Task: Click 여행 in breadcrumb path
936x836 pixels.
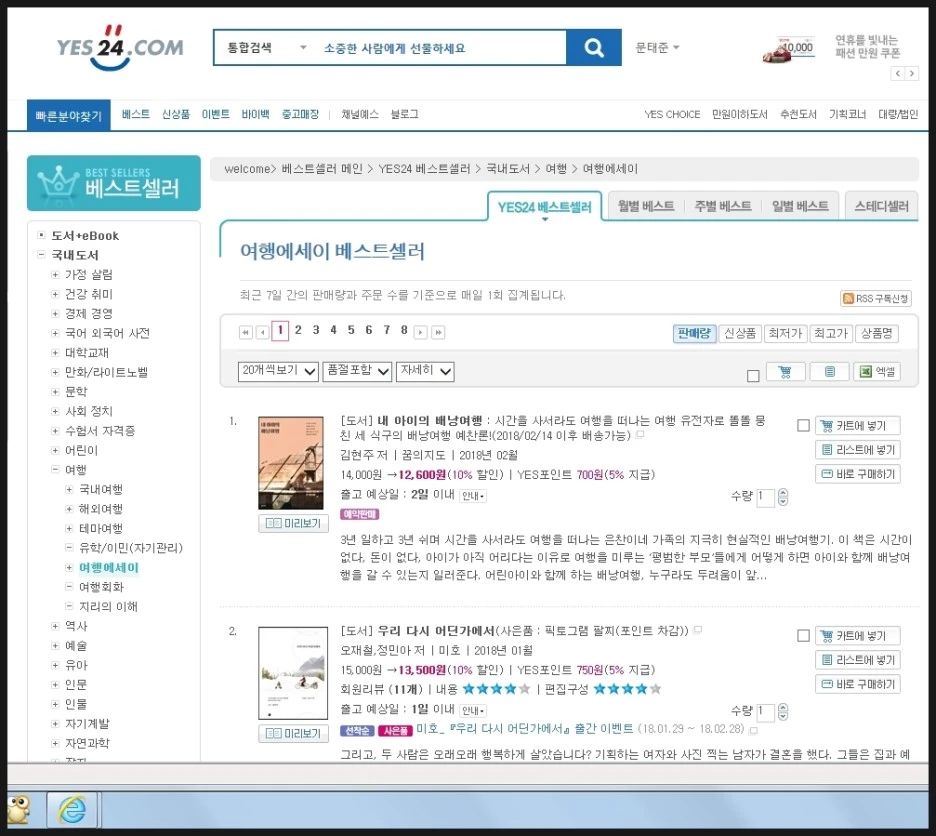Action: pyautogui.click(x=556, y=169)
